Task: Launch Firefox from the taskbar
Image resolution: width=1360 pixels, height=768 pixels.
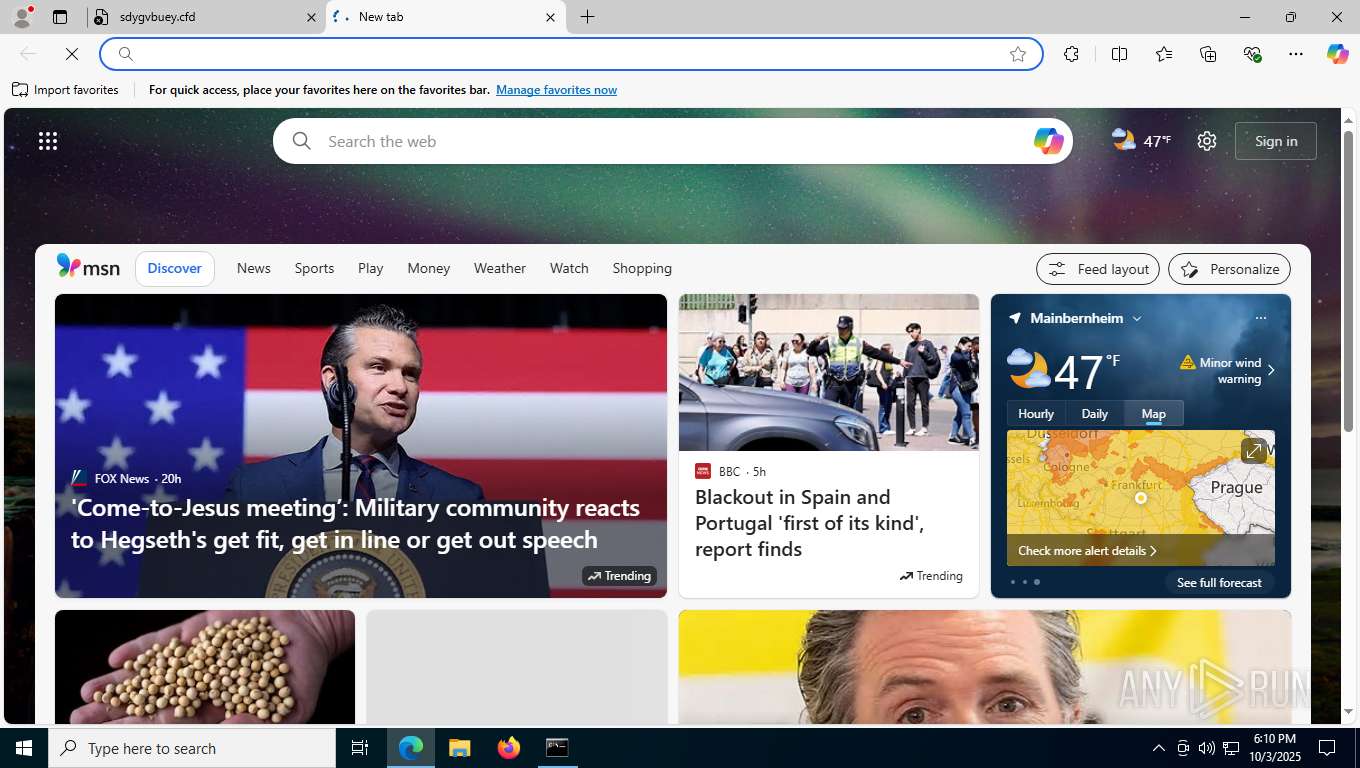Action: (509, 748)
